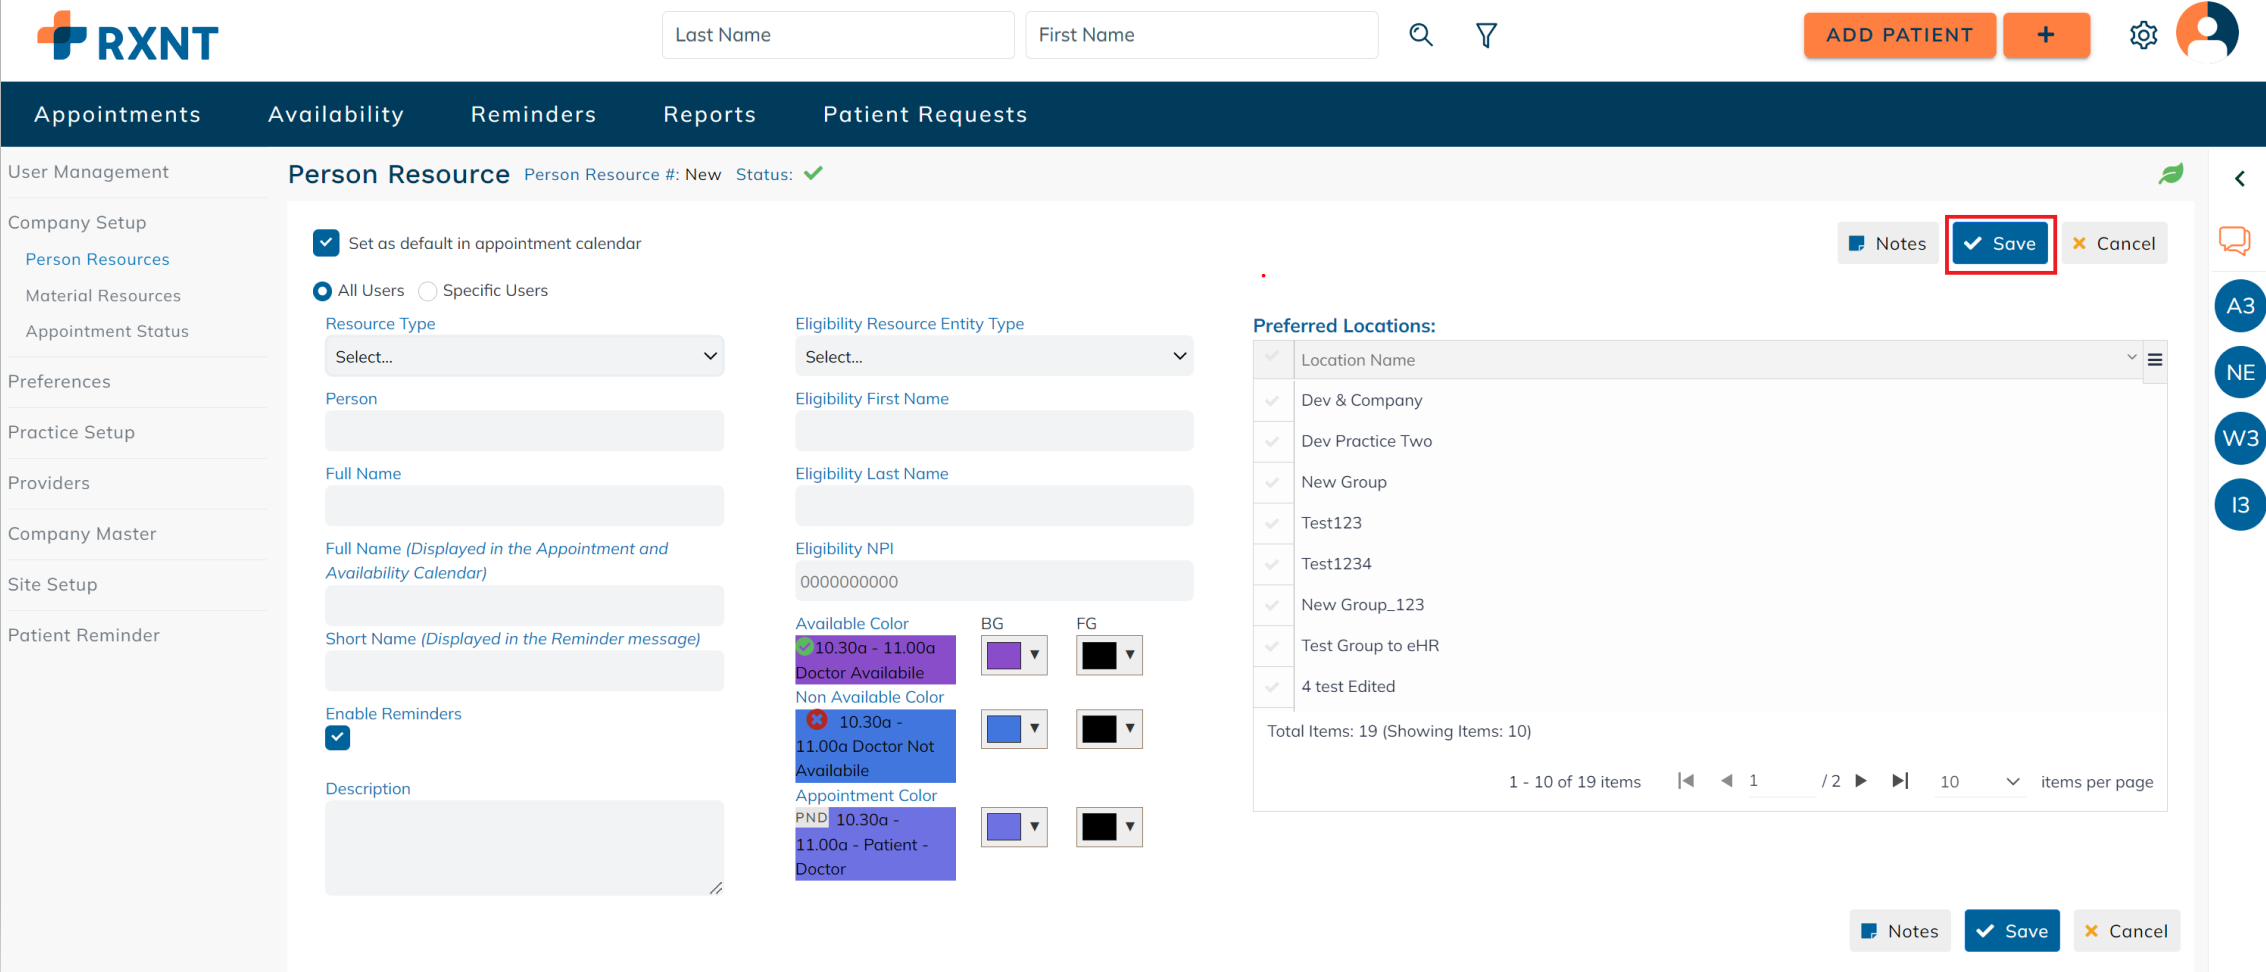Open the A3 circle icon in right sidebar
Screen dimensions: 2266x972
2241,306
